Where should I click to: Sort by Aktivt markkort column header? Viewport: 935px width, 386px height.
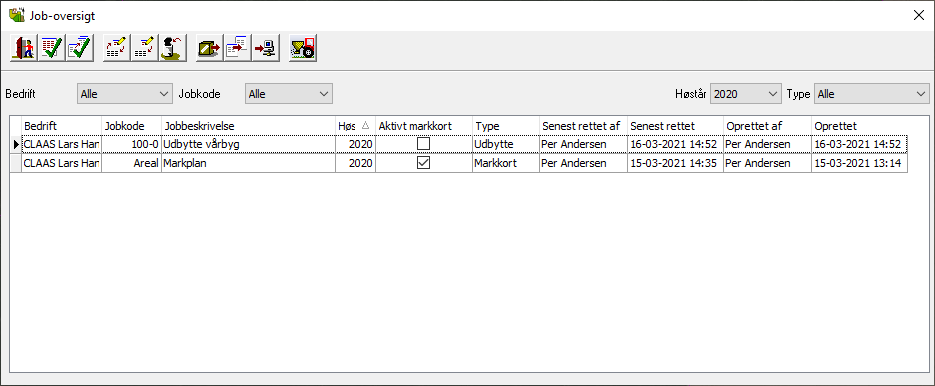coord(424,126)
